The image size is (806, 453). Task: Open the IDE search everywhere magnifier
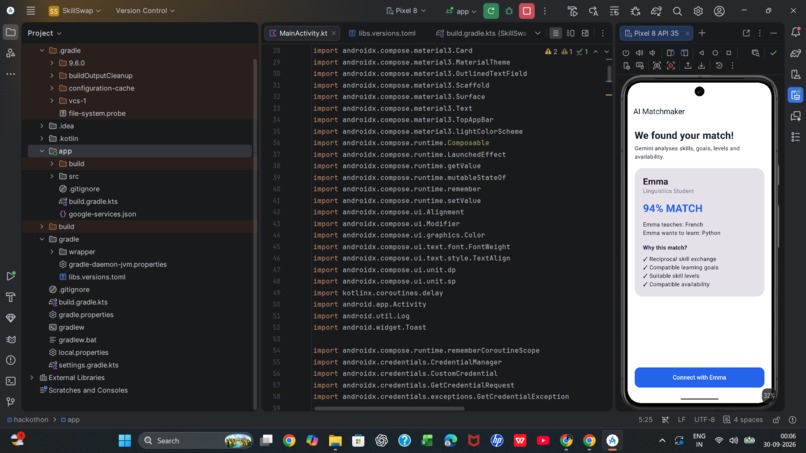click(677, 11)
